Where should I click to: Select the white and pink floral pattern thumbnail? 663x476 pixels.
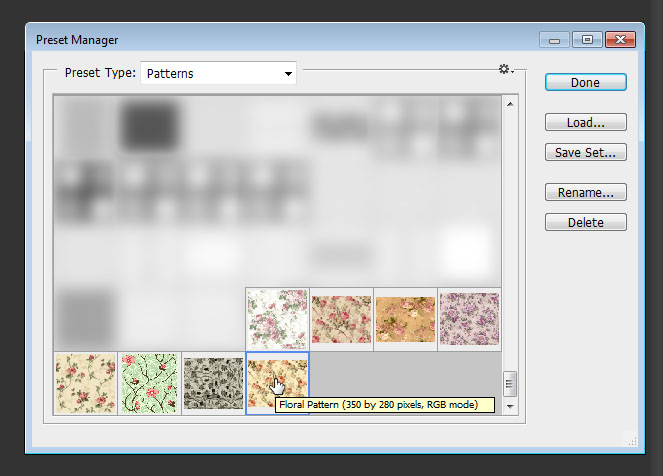[x=277, y=319]
